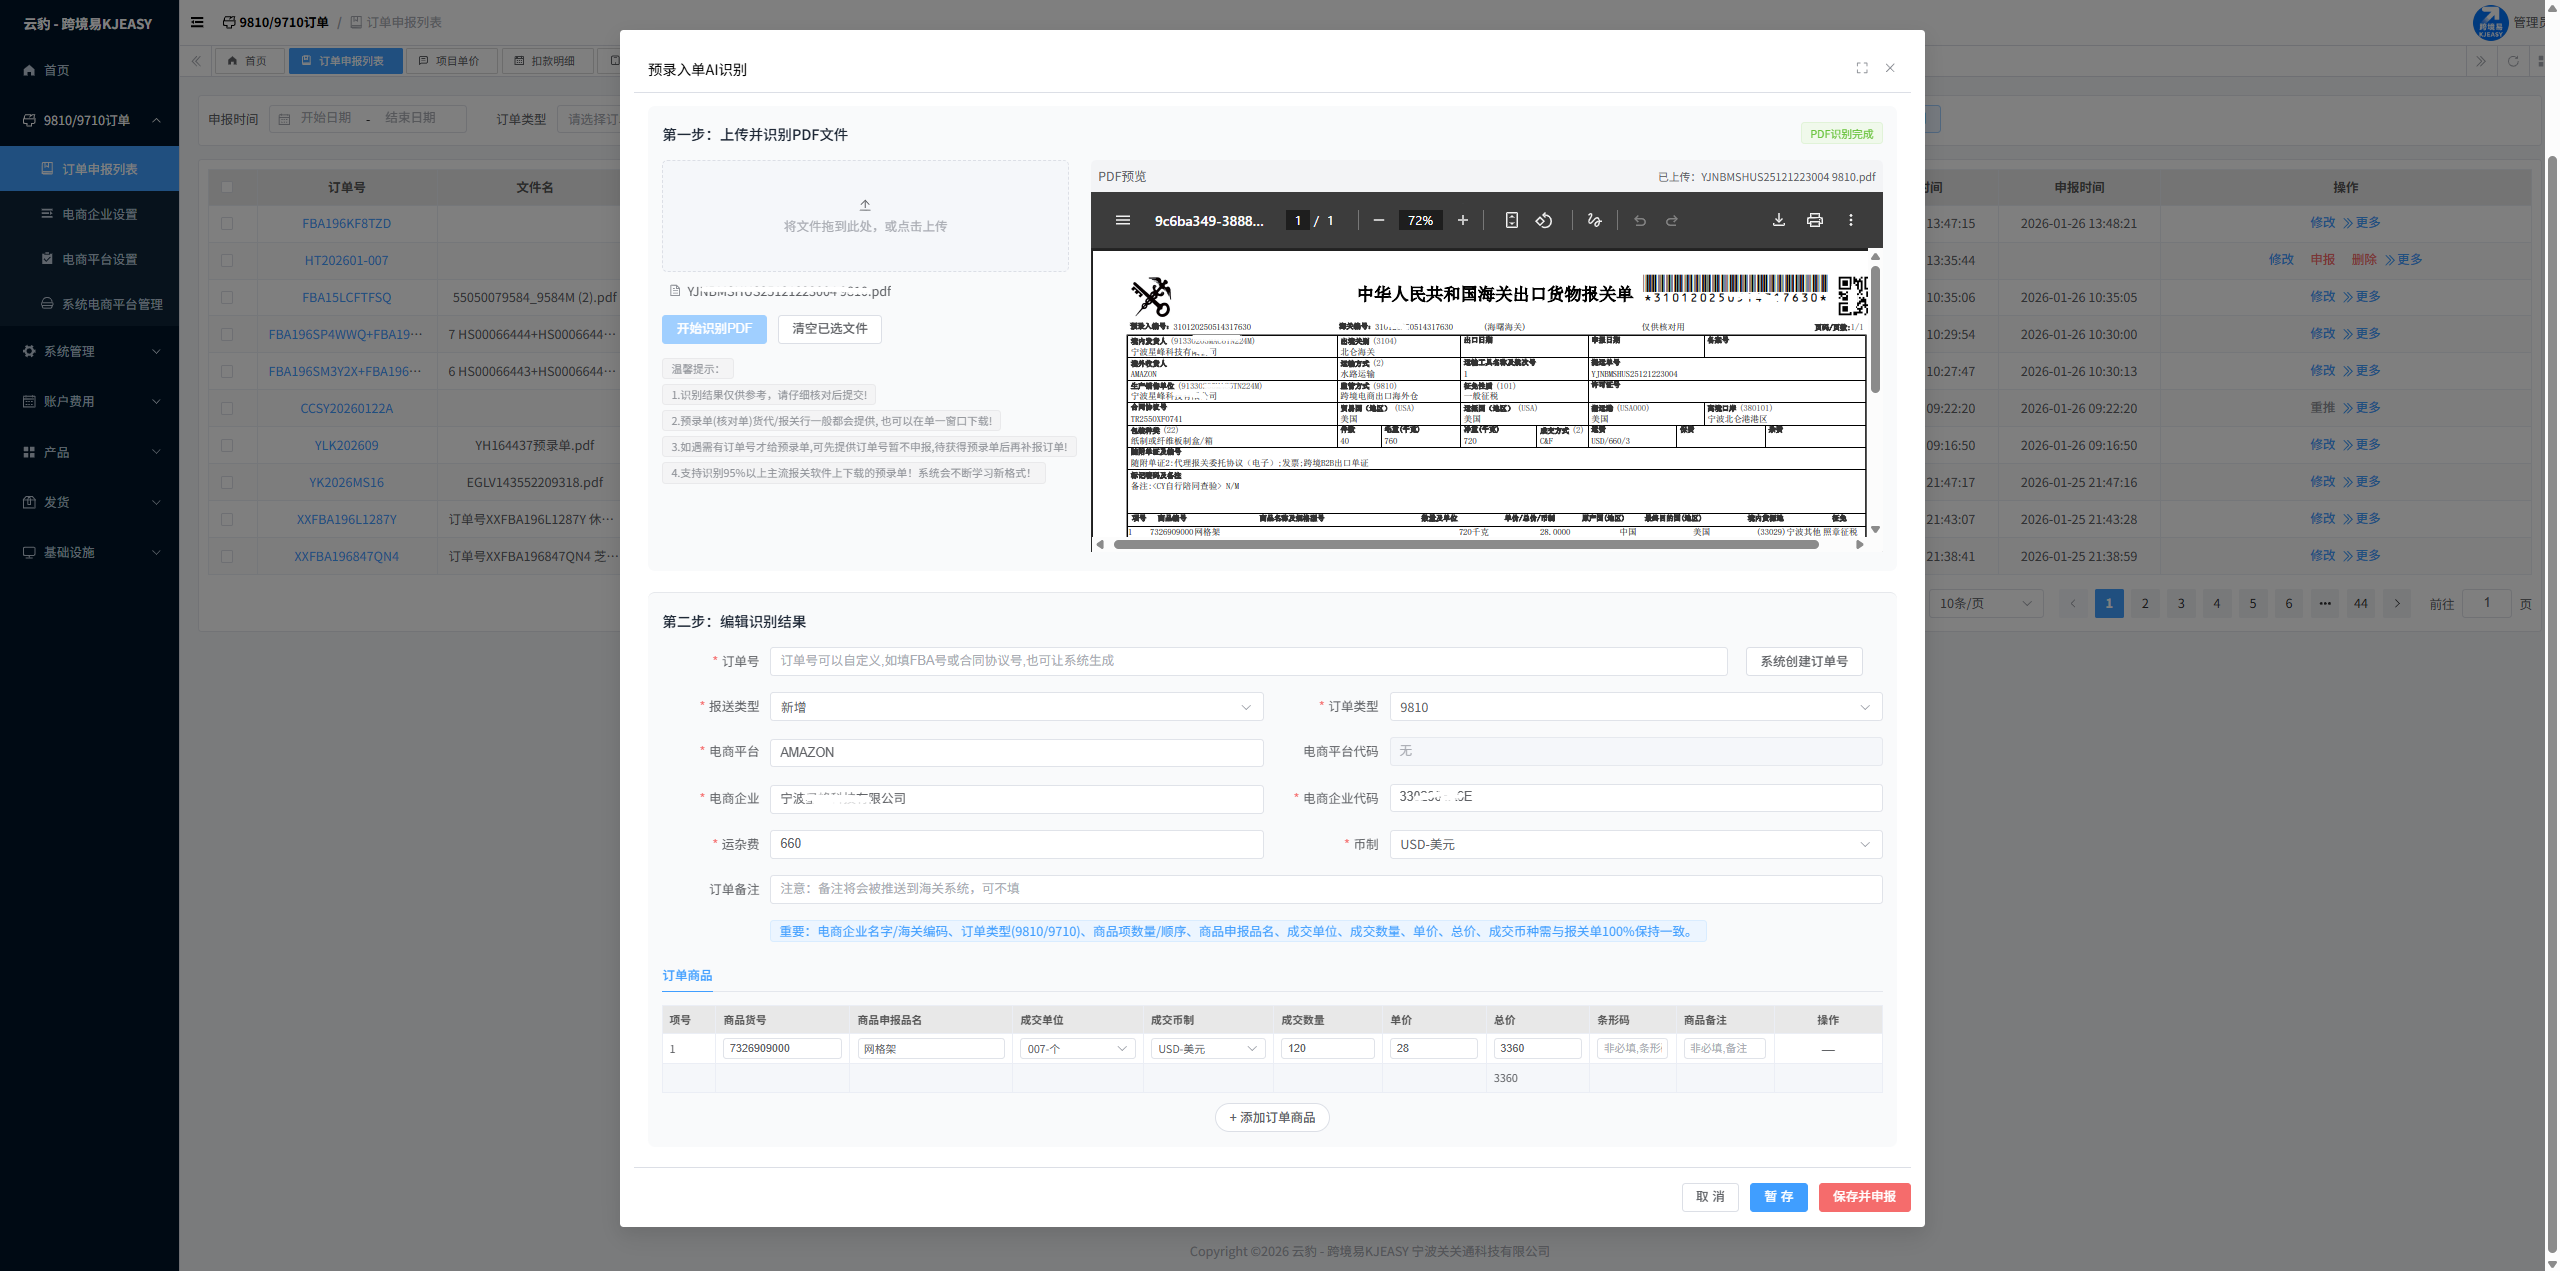Screen dimensions: 2560x1271
Task: Open the PDF viewer sidebar menu icon
Action: coord(1123,220)
